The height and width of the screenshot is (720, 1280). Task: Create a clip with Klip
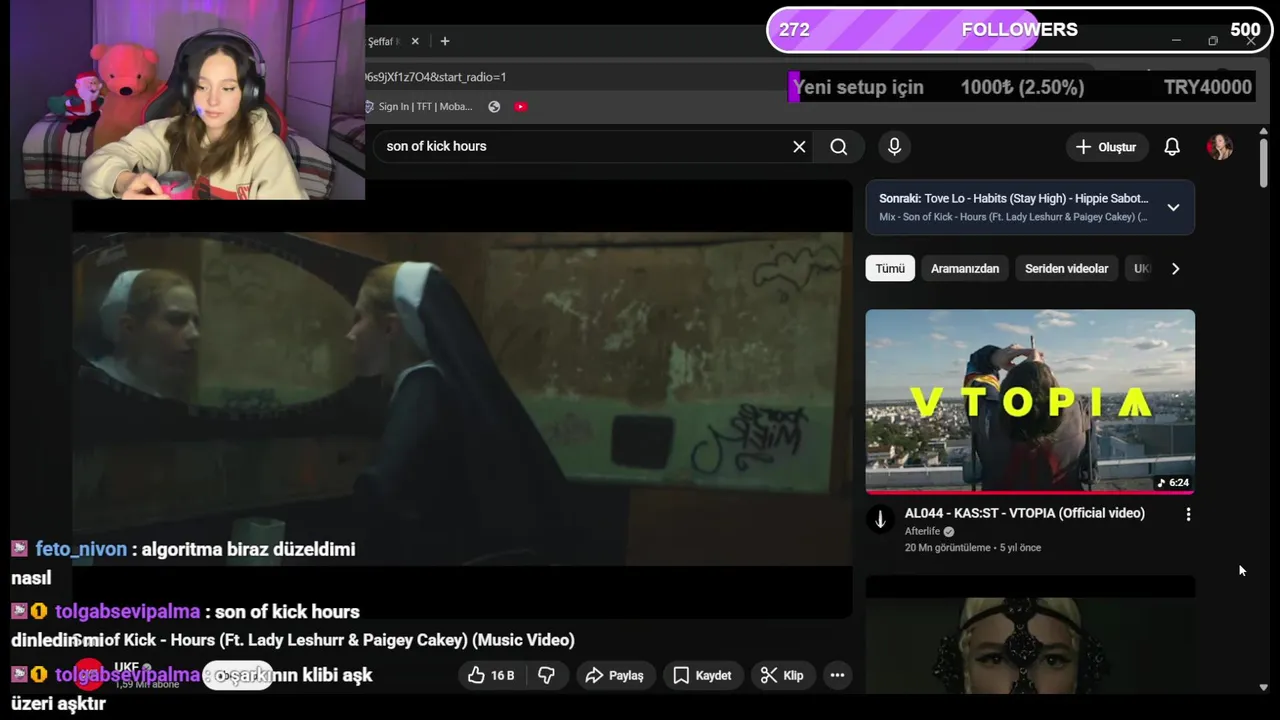pyautogui.click(x=782, y=676)
